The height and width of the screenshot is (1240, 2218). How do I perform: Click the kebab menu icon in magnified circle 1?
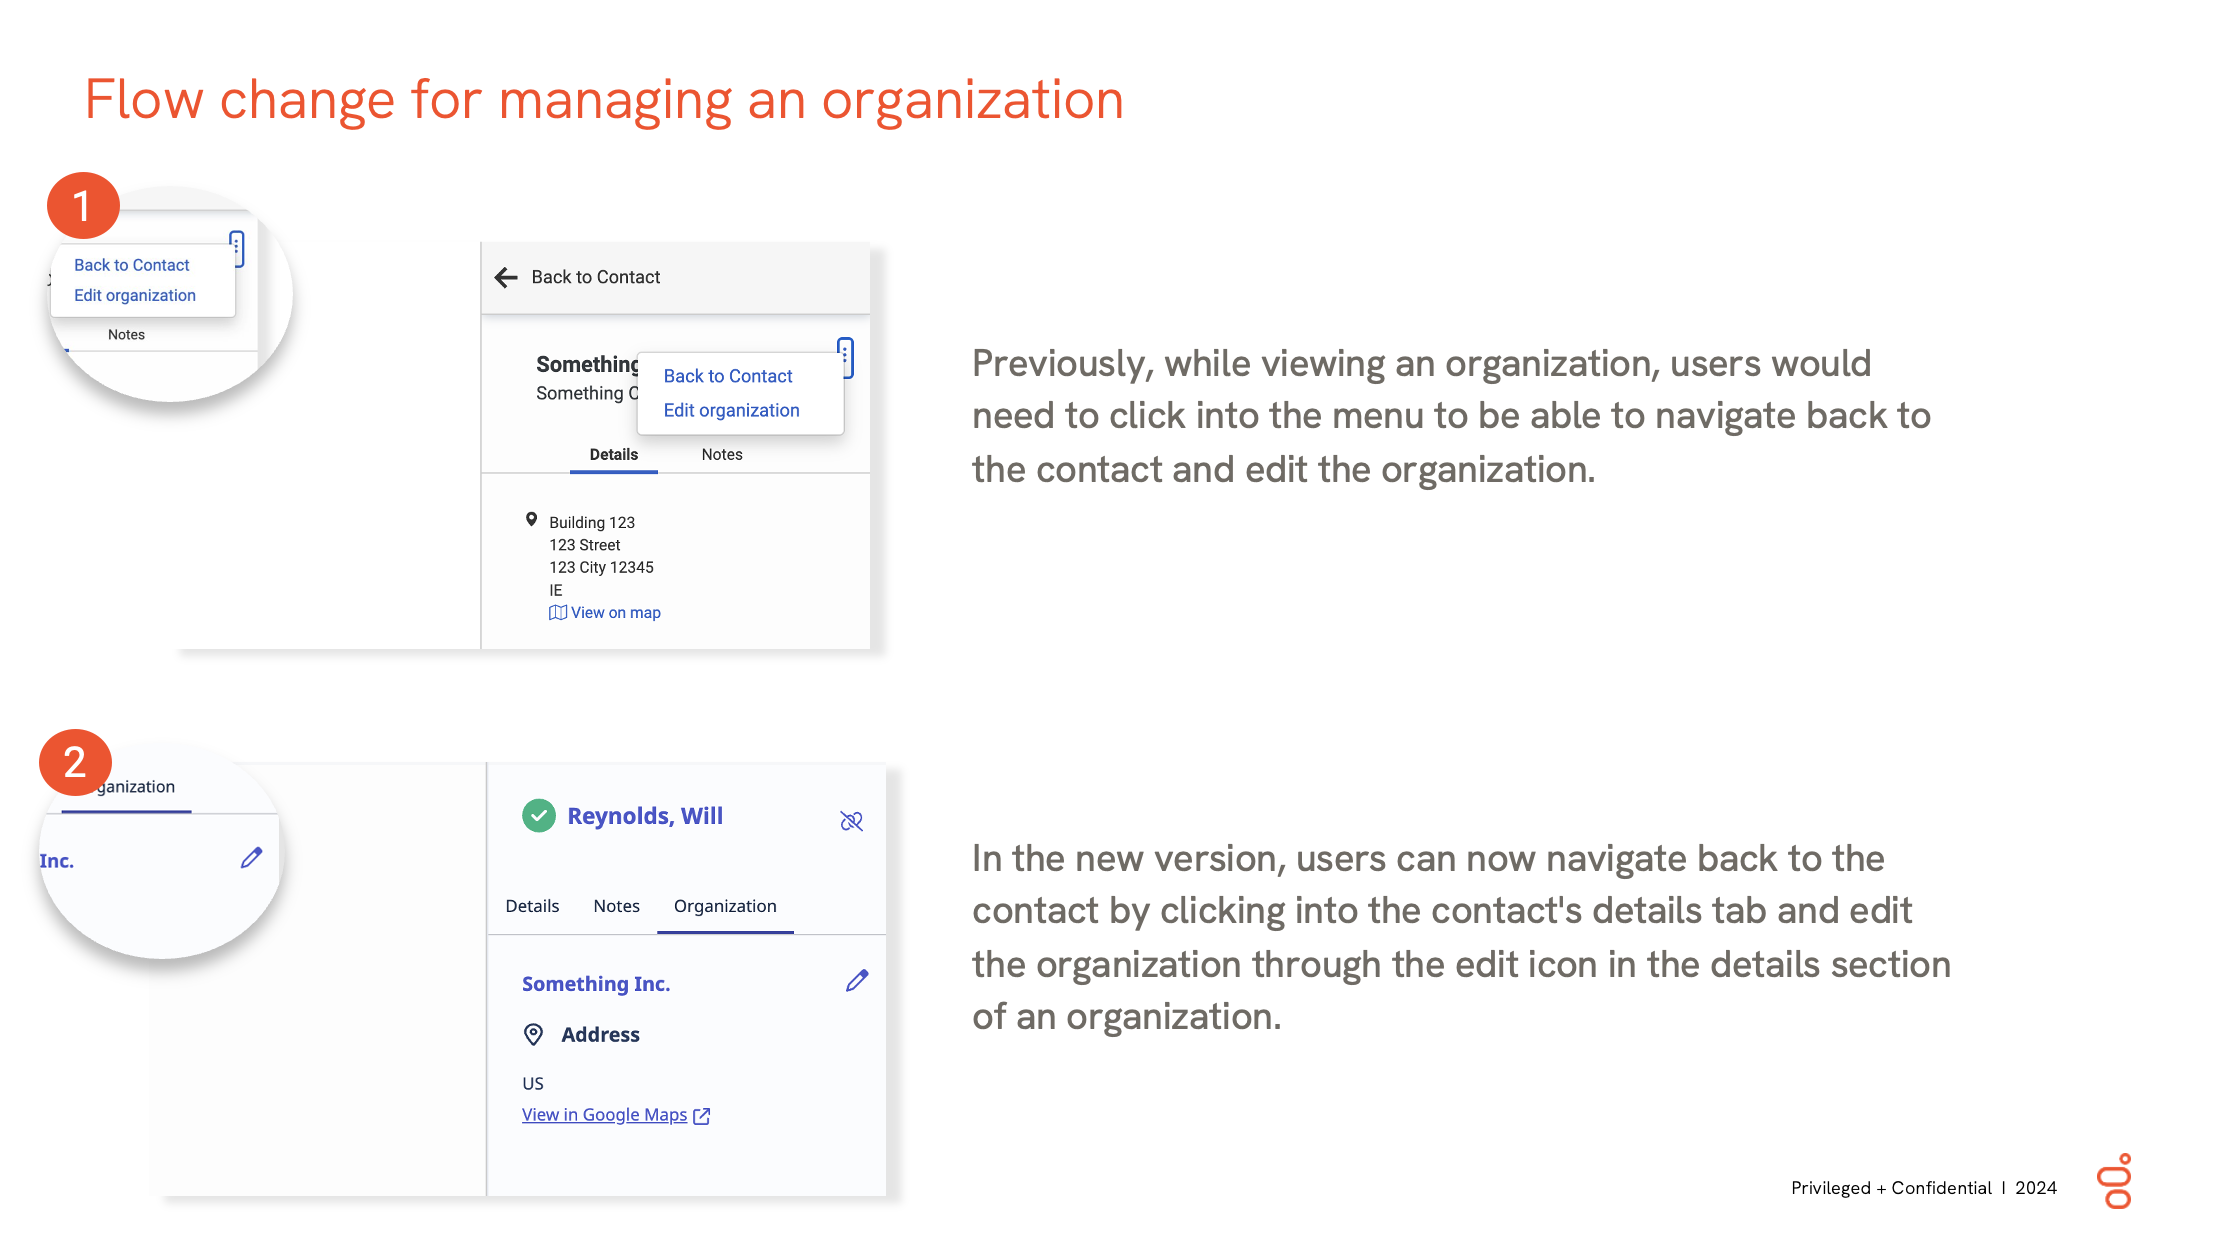[x=236, y=248]
